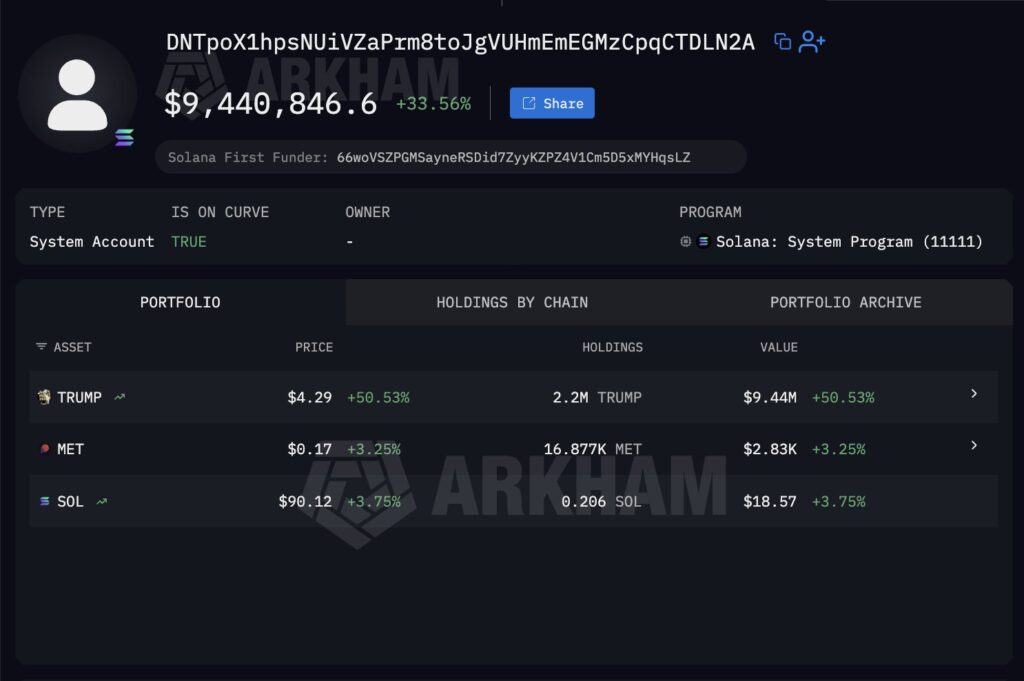Switch to the HOLDINGS BY CHAIN tab
The image size is (1024, 681).
coord(512,302)
